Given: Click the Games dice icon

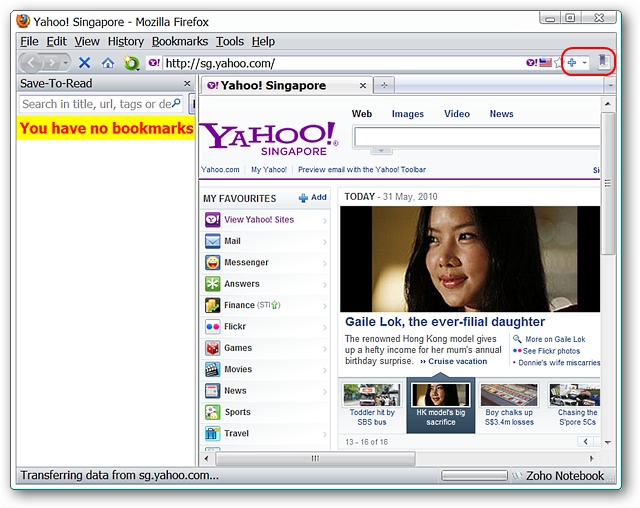Looking at the screenshot, I should point(213,348).
